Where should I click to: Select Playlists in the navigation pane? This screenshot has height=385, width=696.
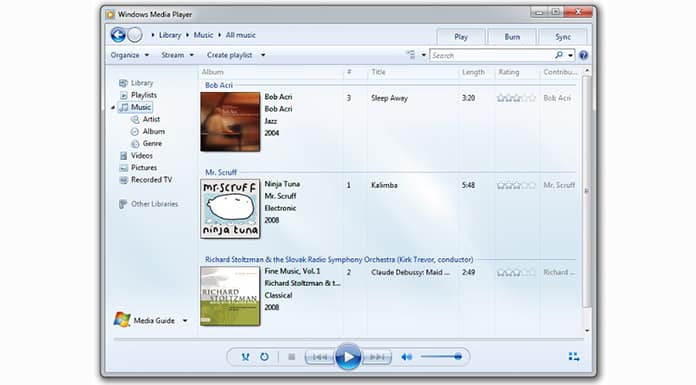pos(138,95)
